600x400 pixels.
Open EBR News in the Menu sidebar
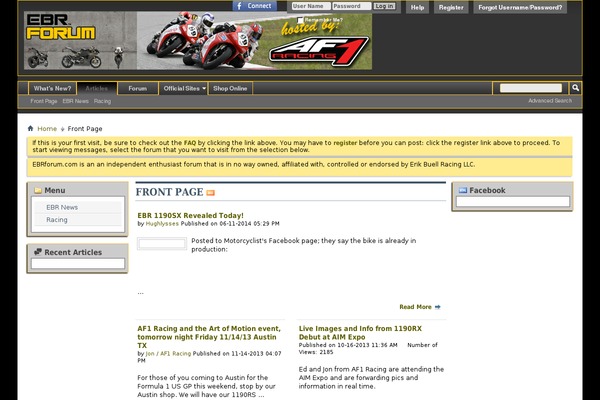(x=62, y=207)
